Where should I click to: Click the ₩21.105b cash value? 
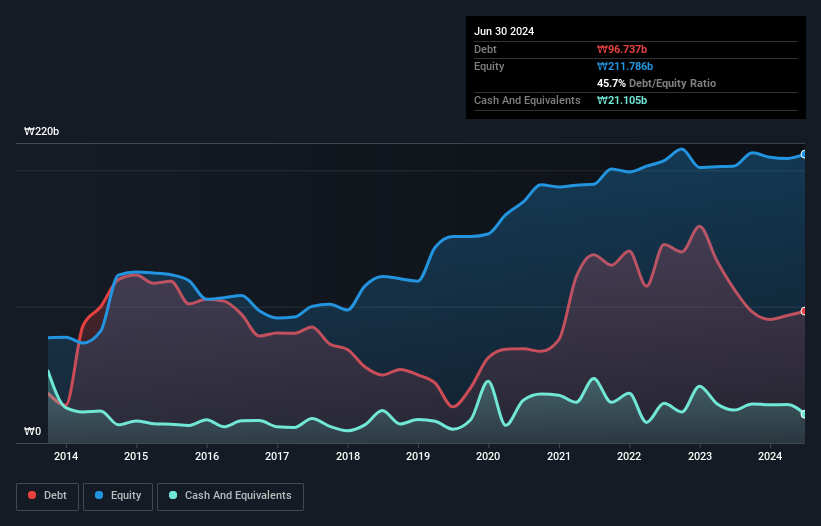[x=622, y=100]
